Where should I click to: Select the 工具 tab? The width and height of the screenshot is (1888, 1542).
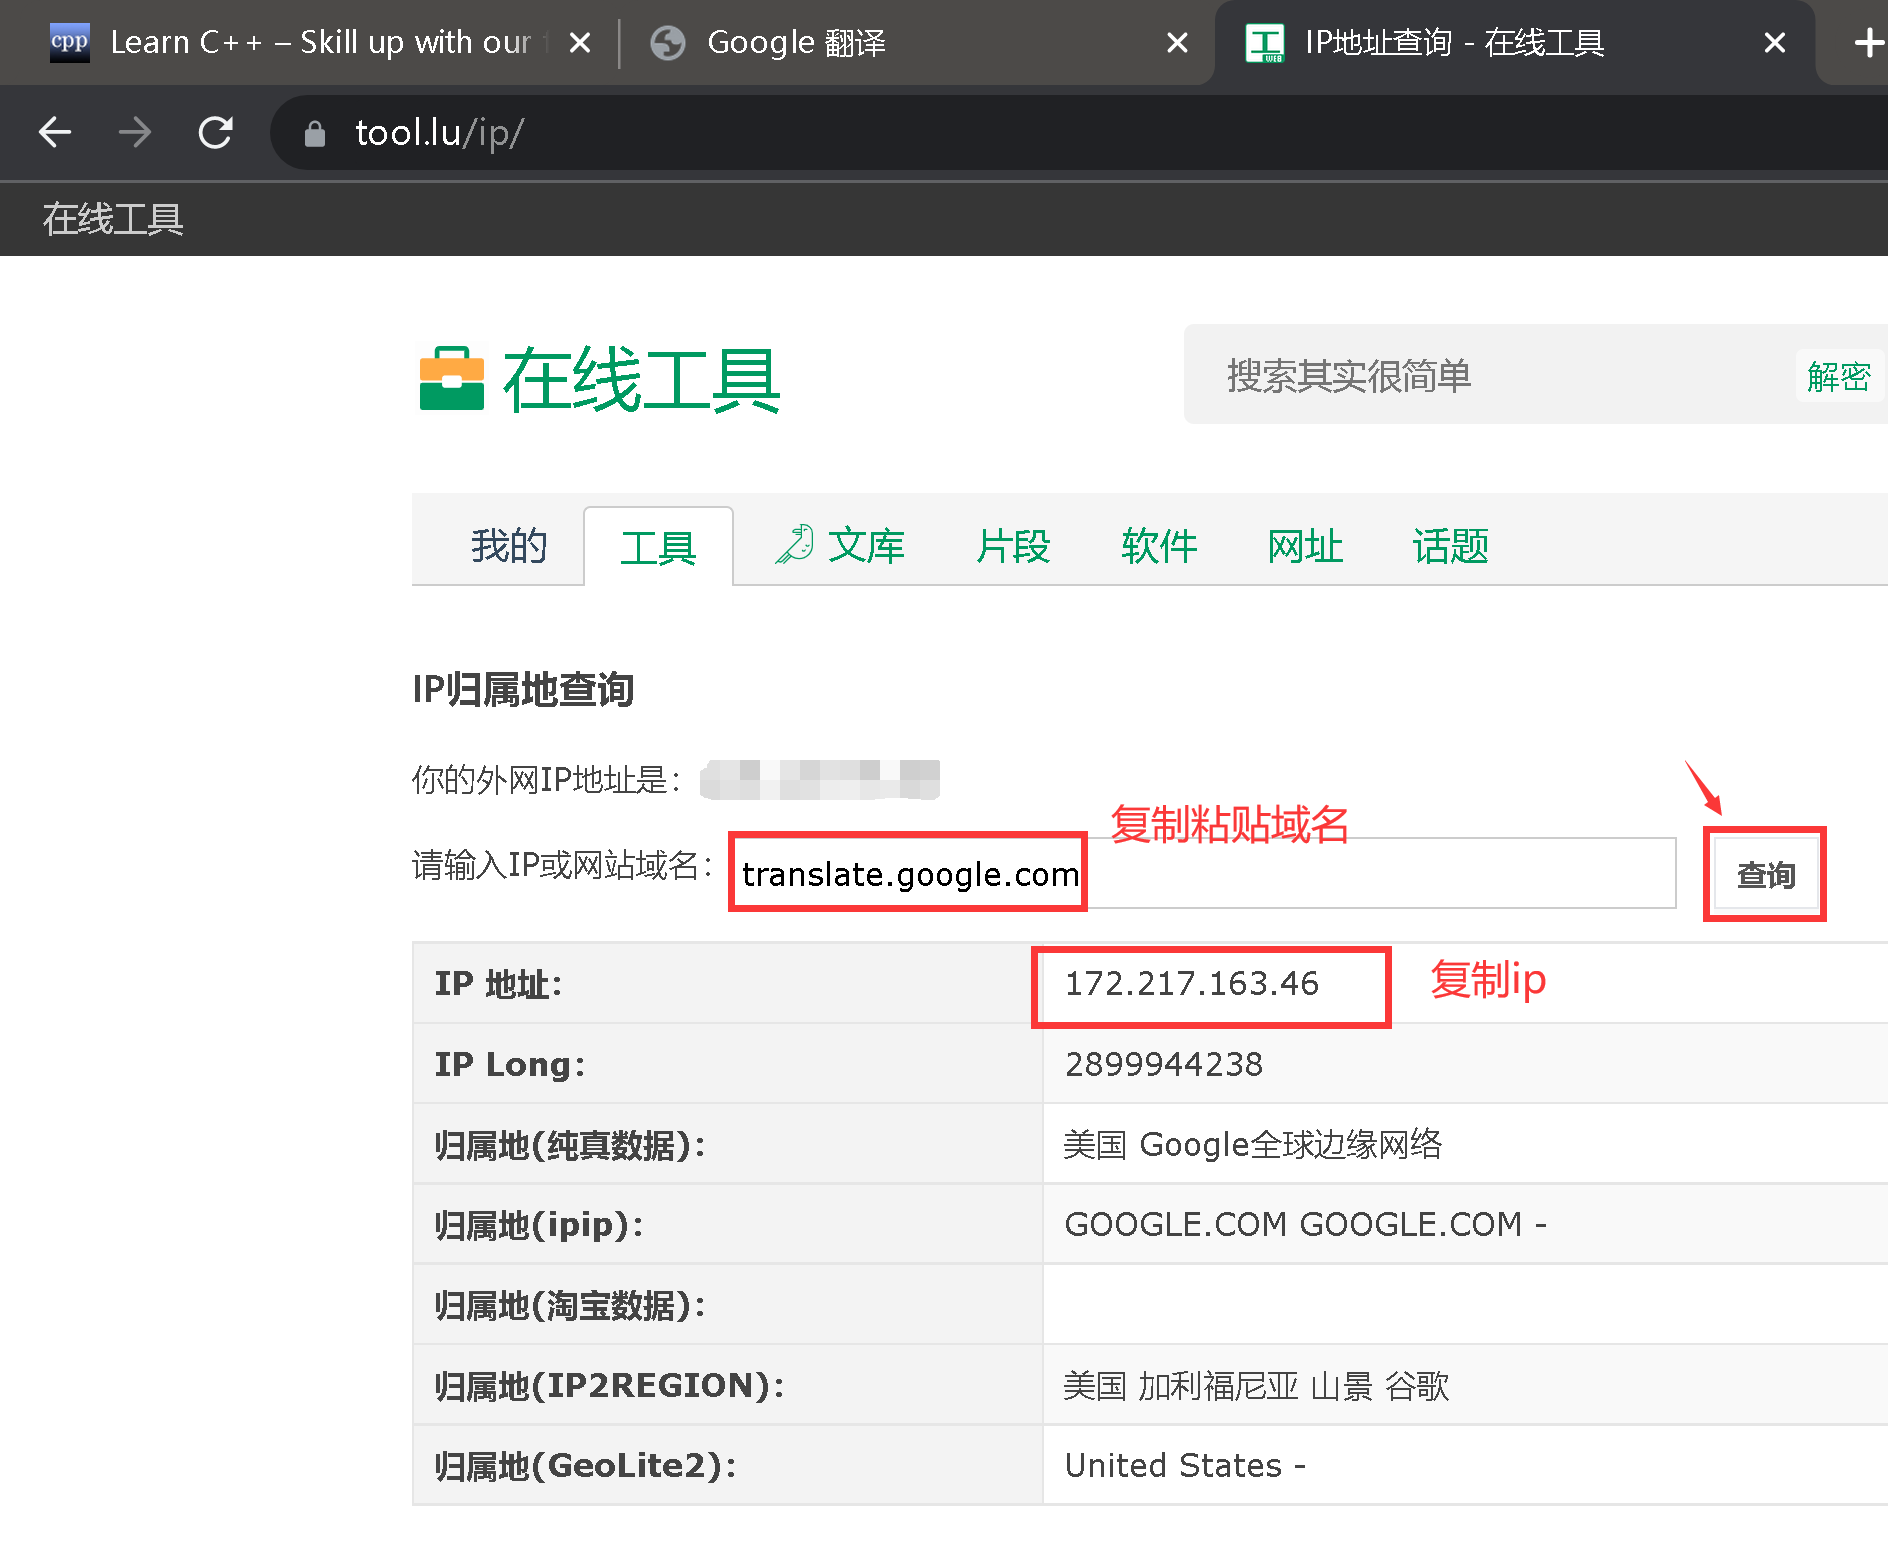tap(658, 547)
